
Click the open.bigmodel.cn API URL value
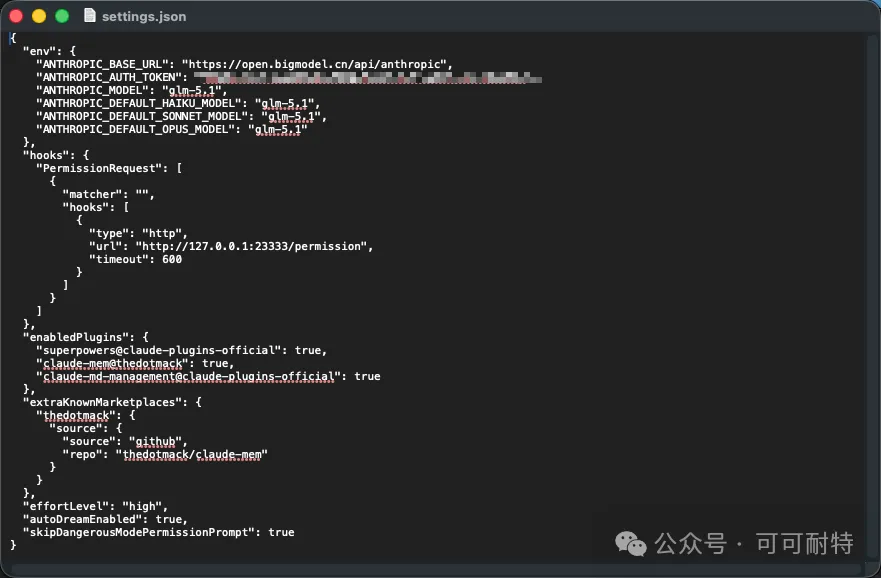click(x=314, y=64)
